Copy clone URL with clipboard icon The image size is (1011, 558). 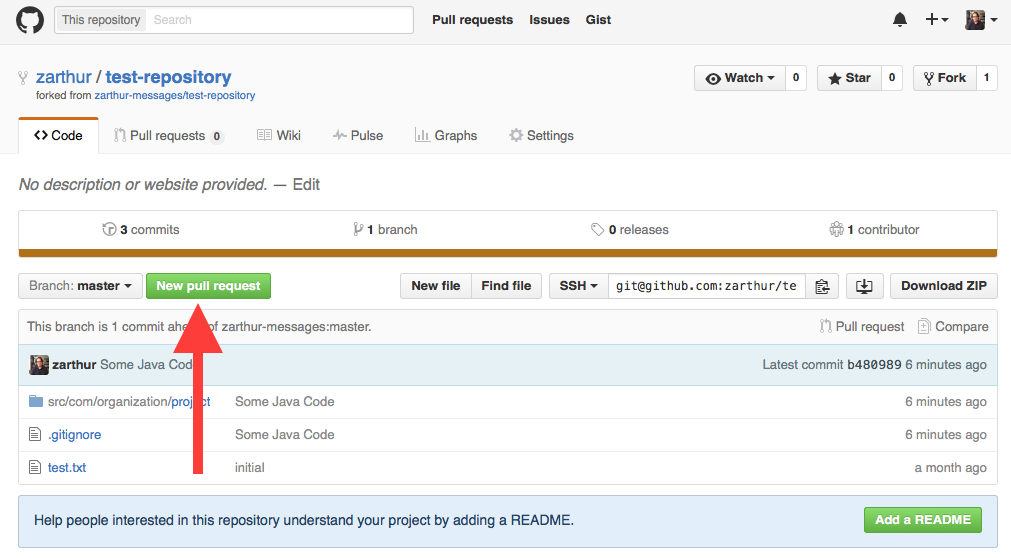(822, 286)
